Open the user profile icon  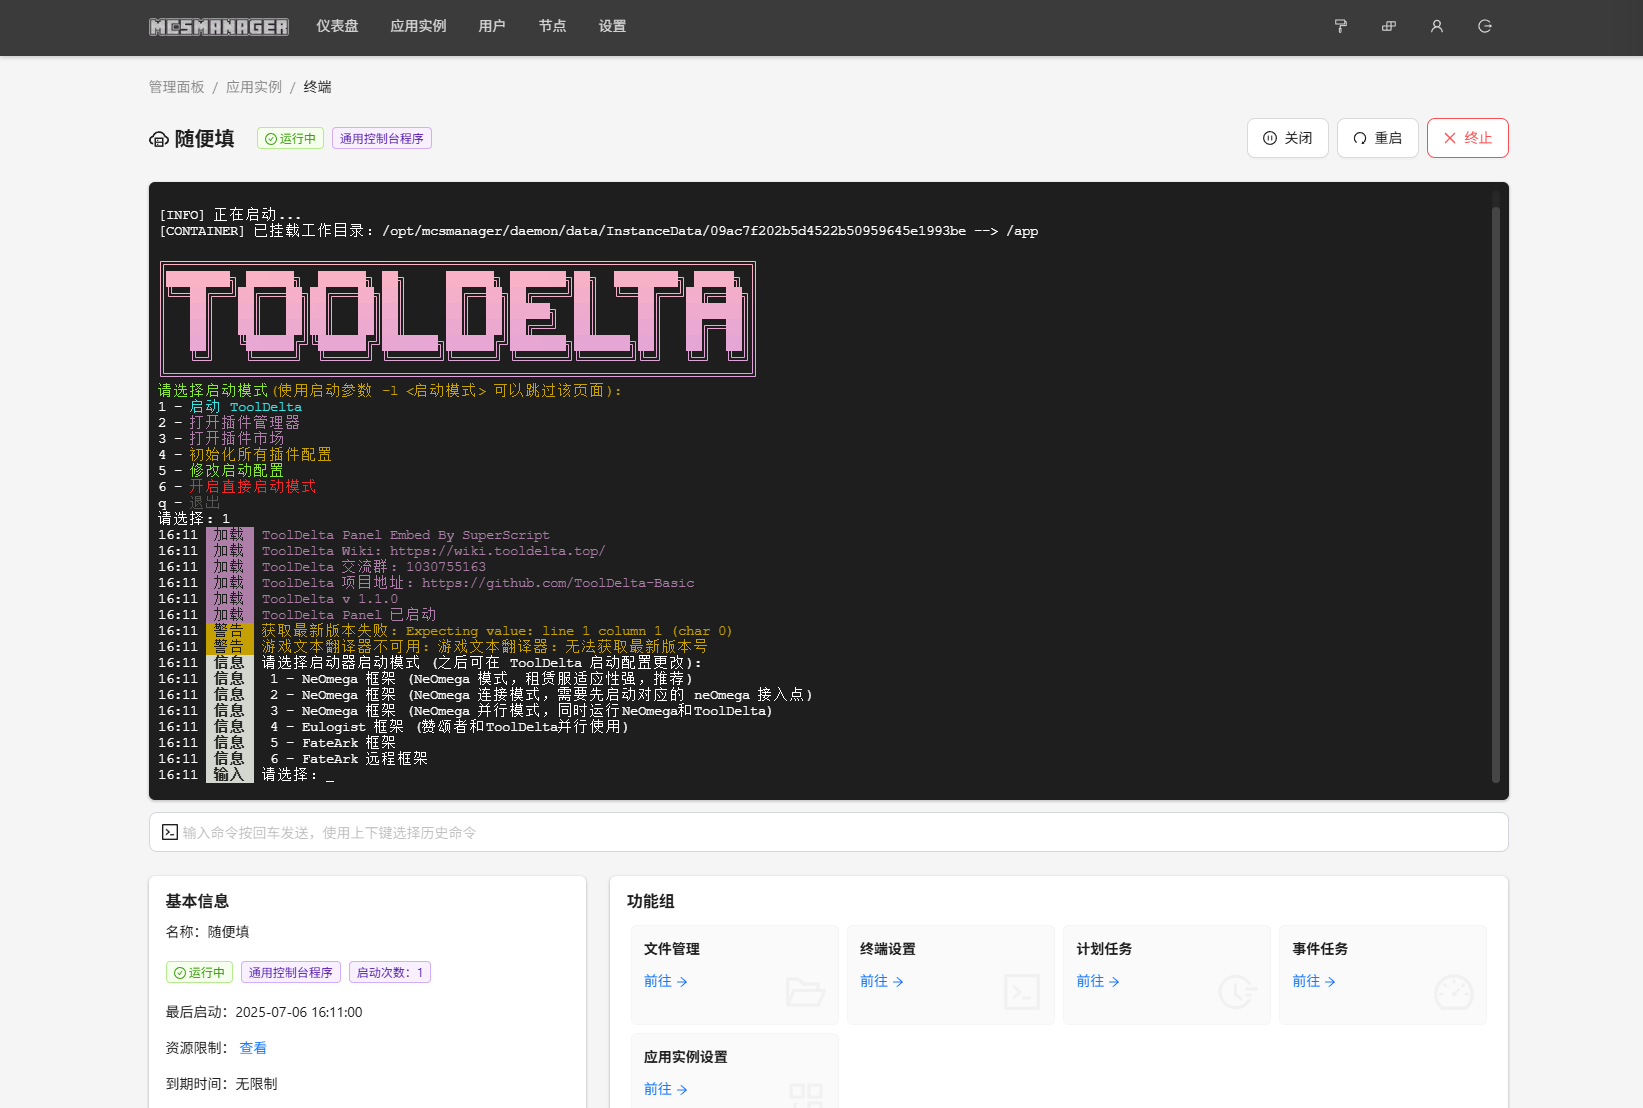pos(1436,26)
